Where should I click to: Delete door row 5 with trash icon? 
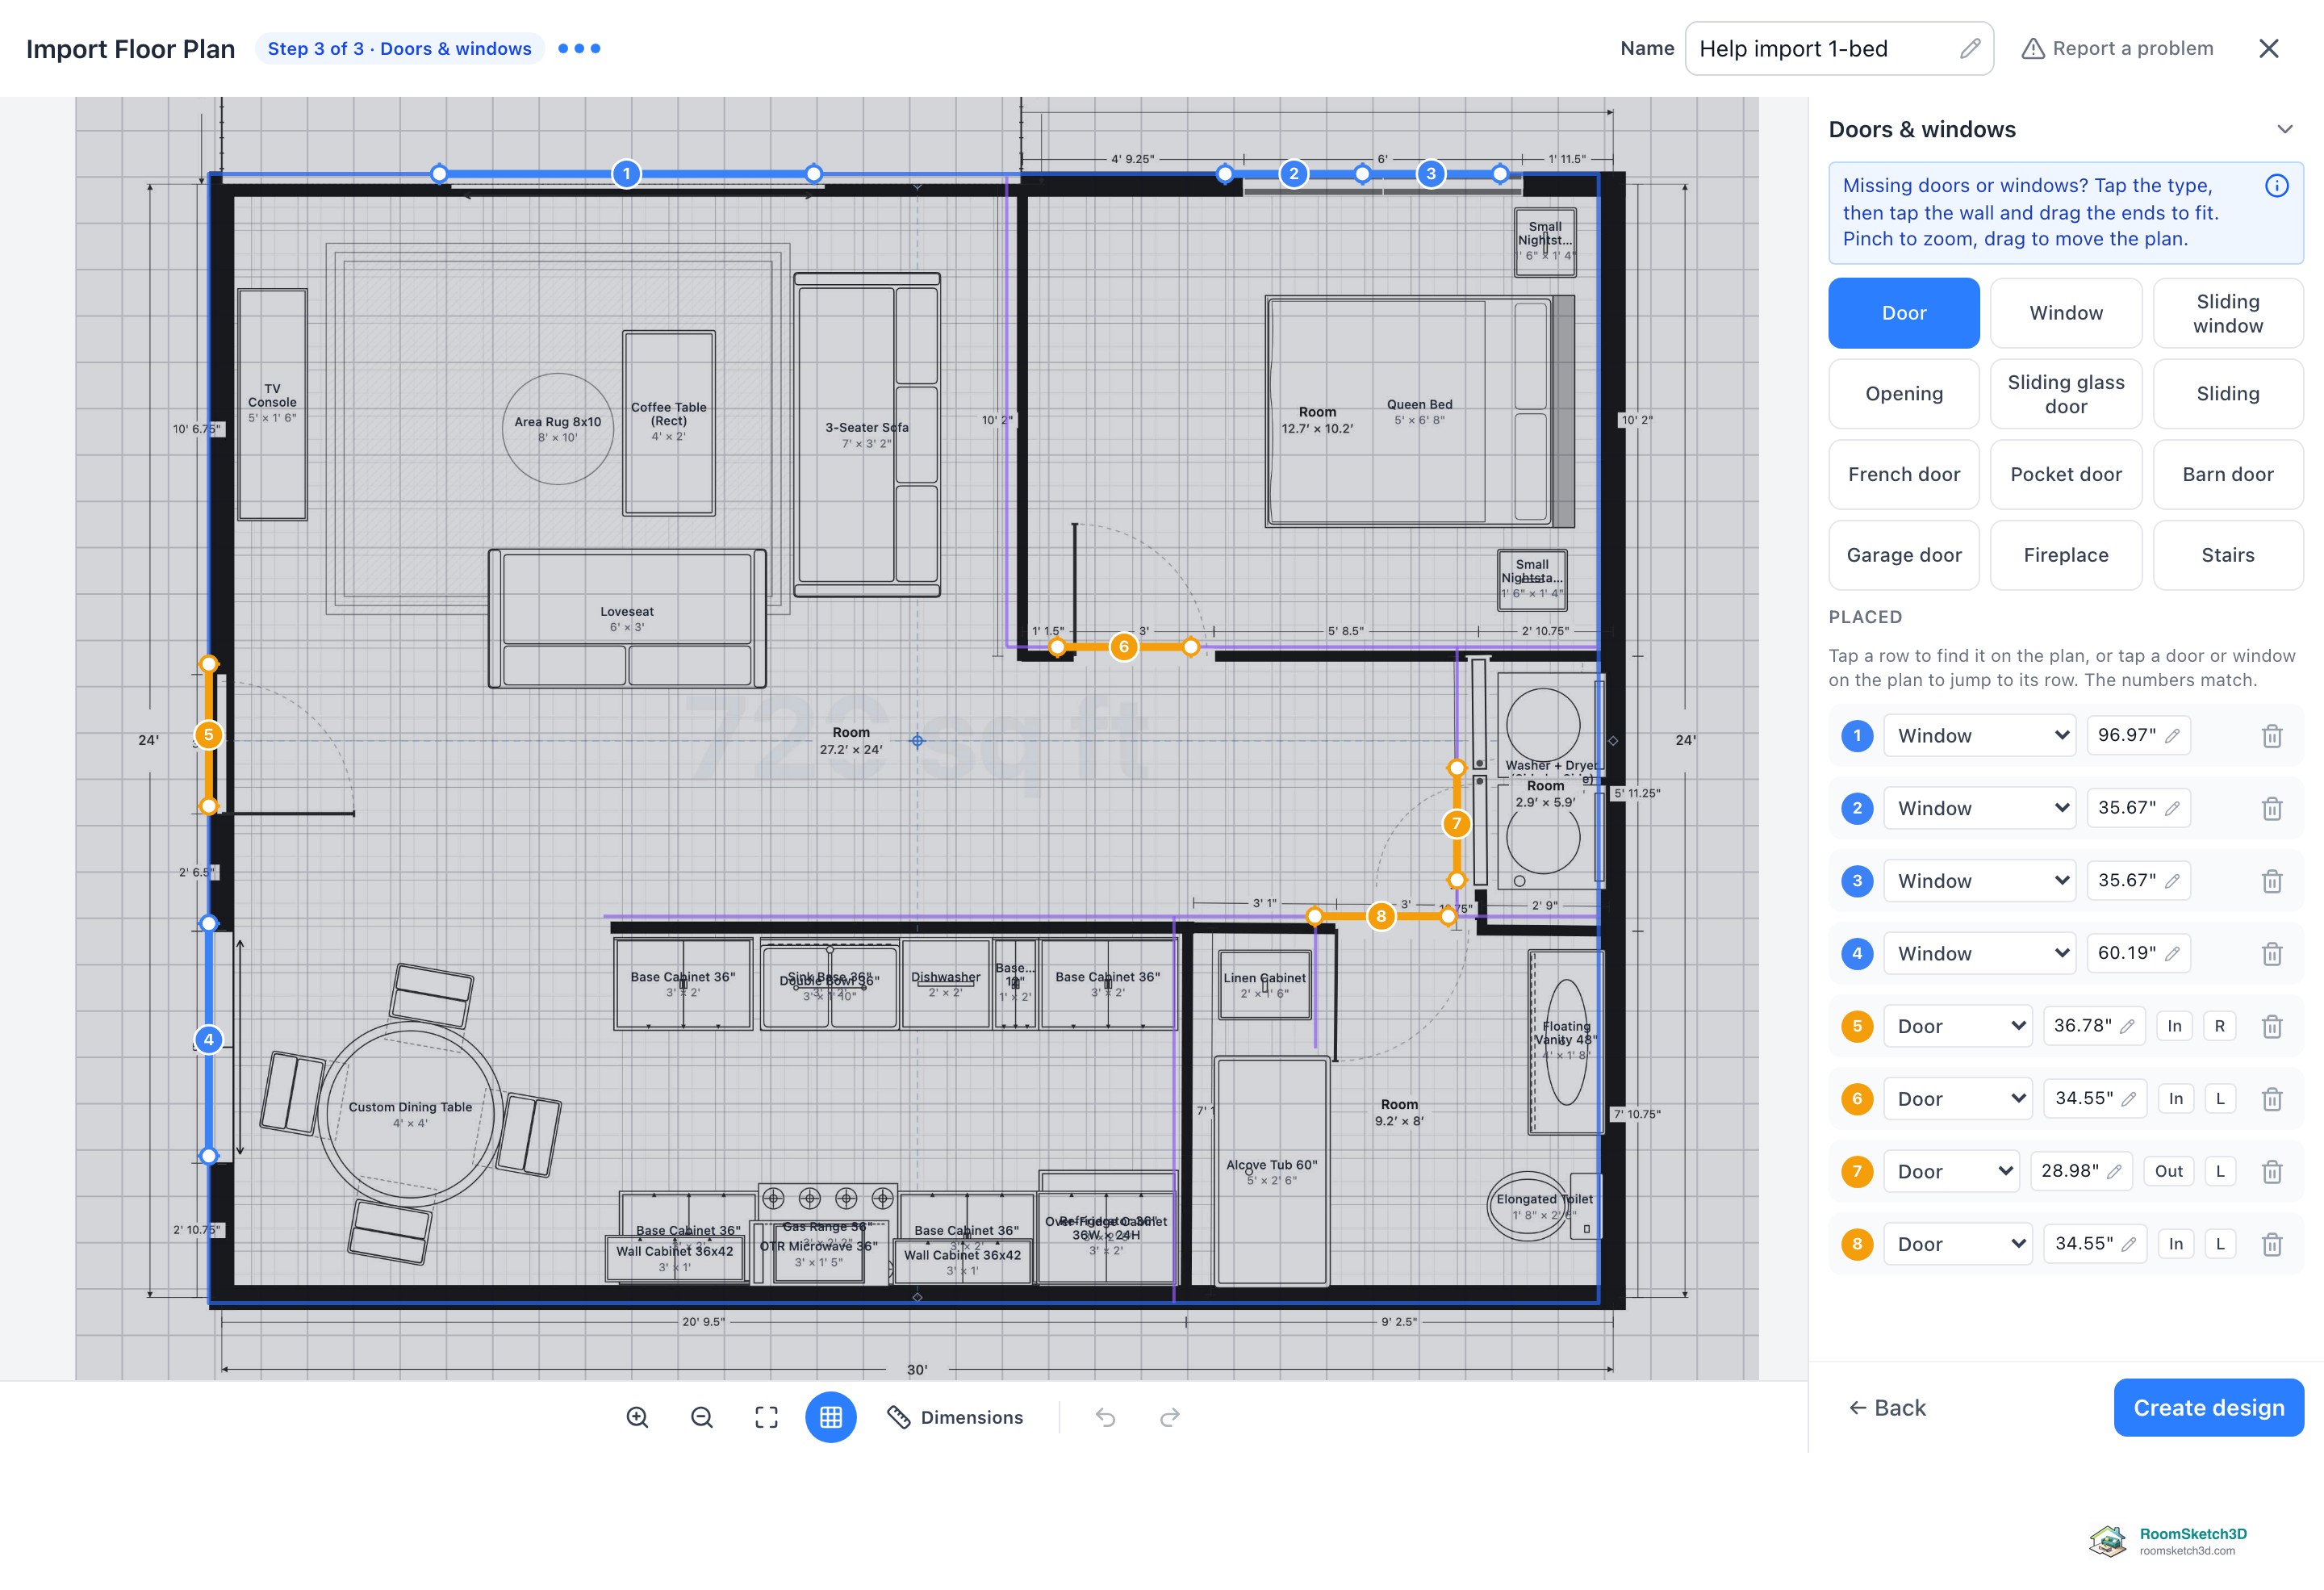[2272, 1026]
